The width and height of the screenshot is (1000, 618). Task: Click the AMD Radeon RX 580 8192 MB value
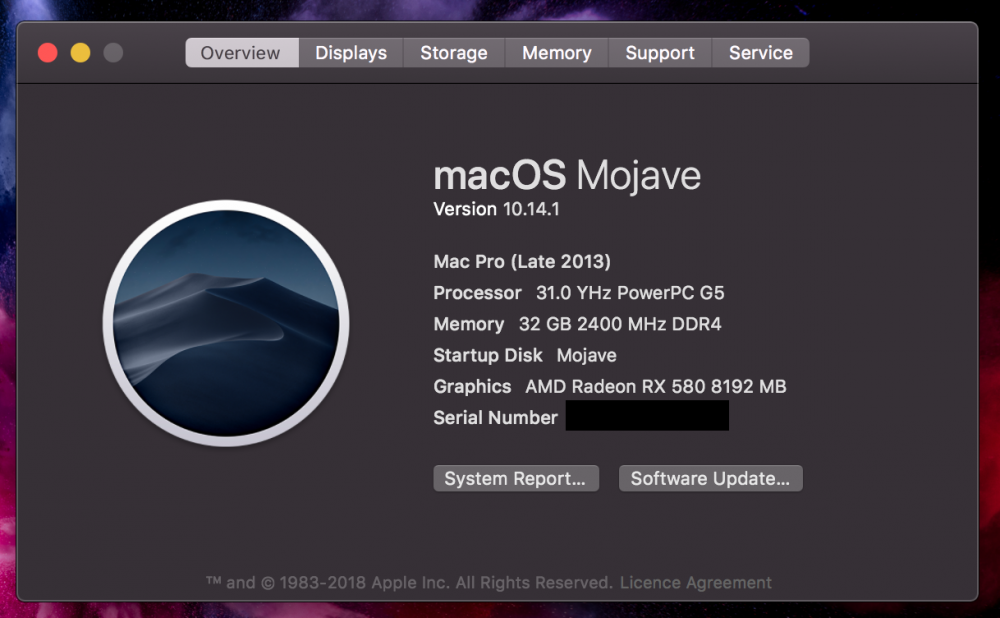pyautogui.click(x=656, y=386)
